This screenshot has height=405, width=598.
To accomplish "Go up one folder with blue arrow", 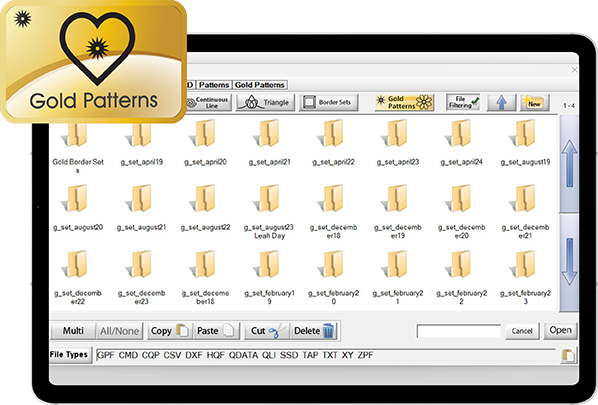I will pyautogui.click(x=502, y=102).
